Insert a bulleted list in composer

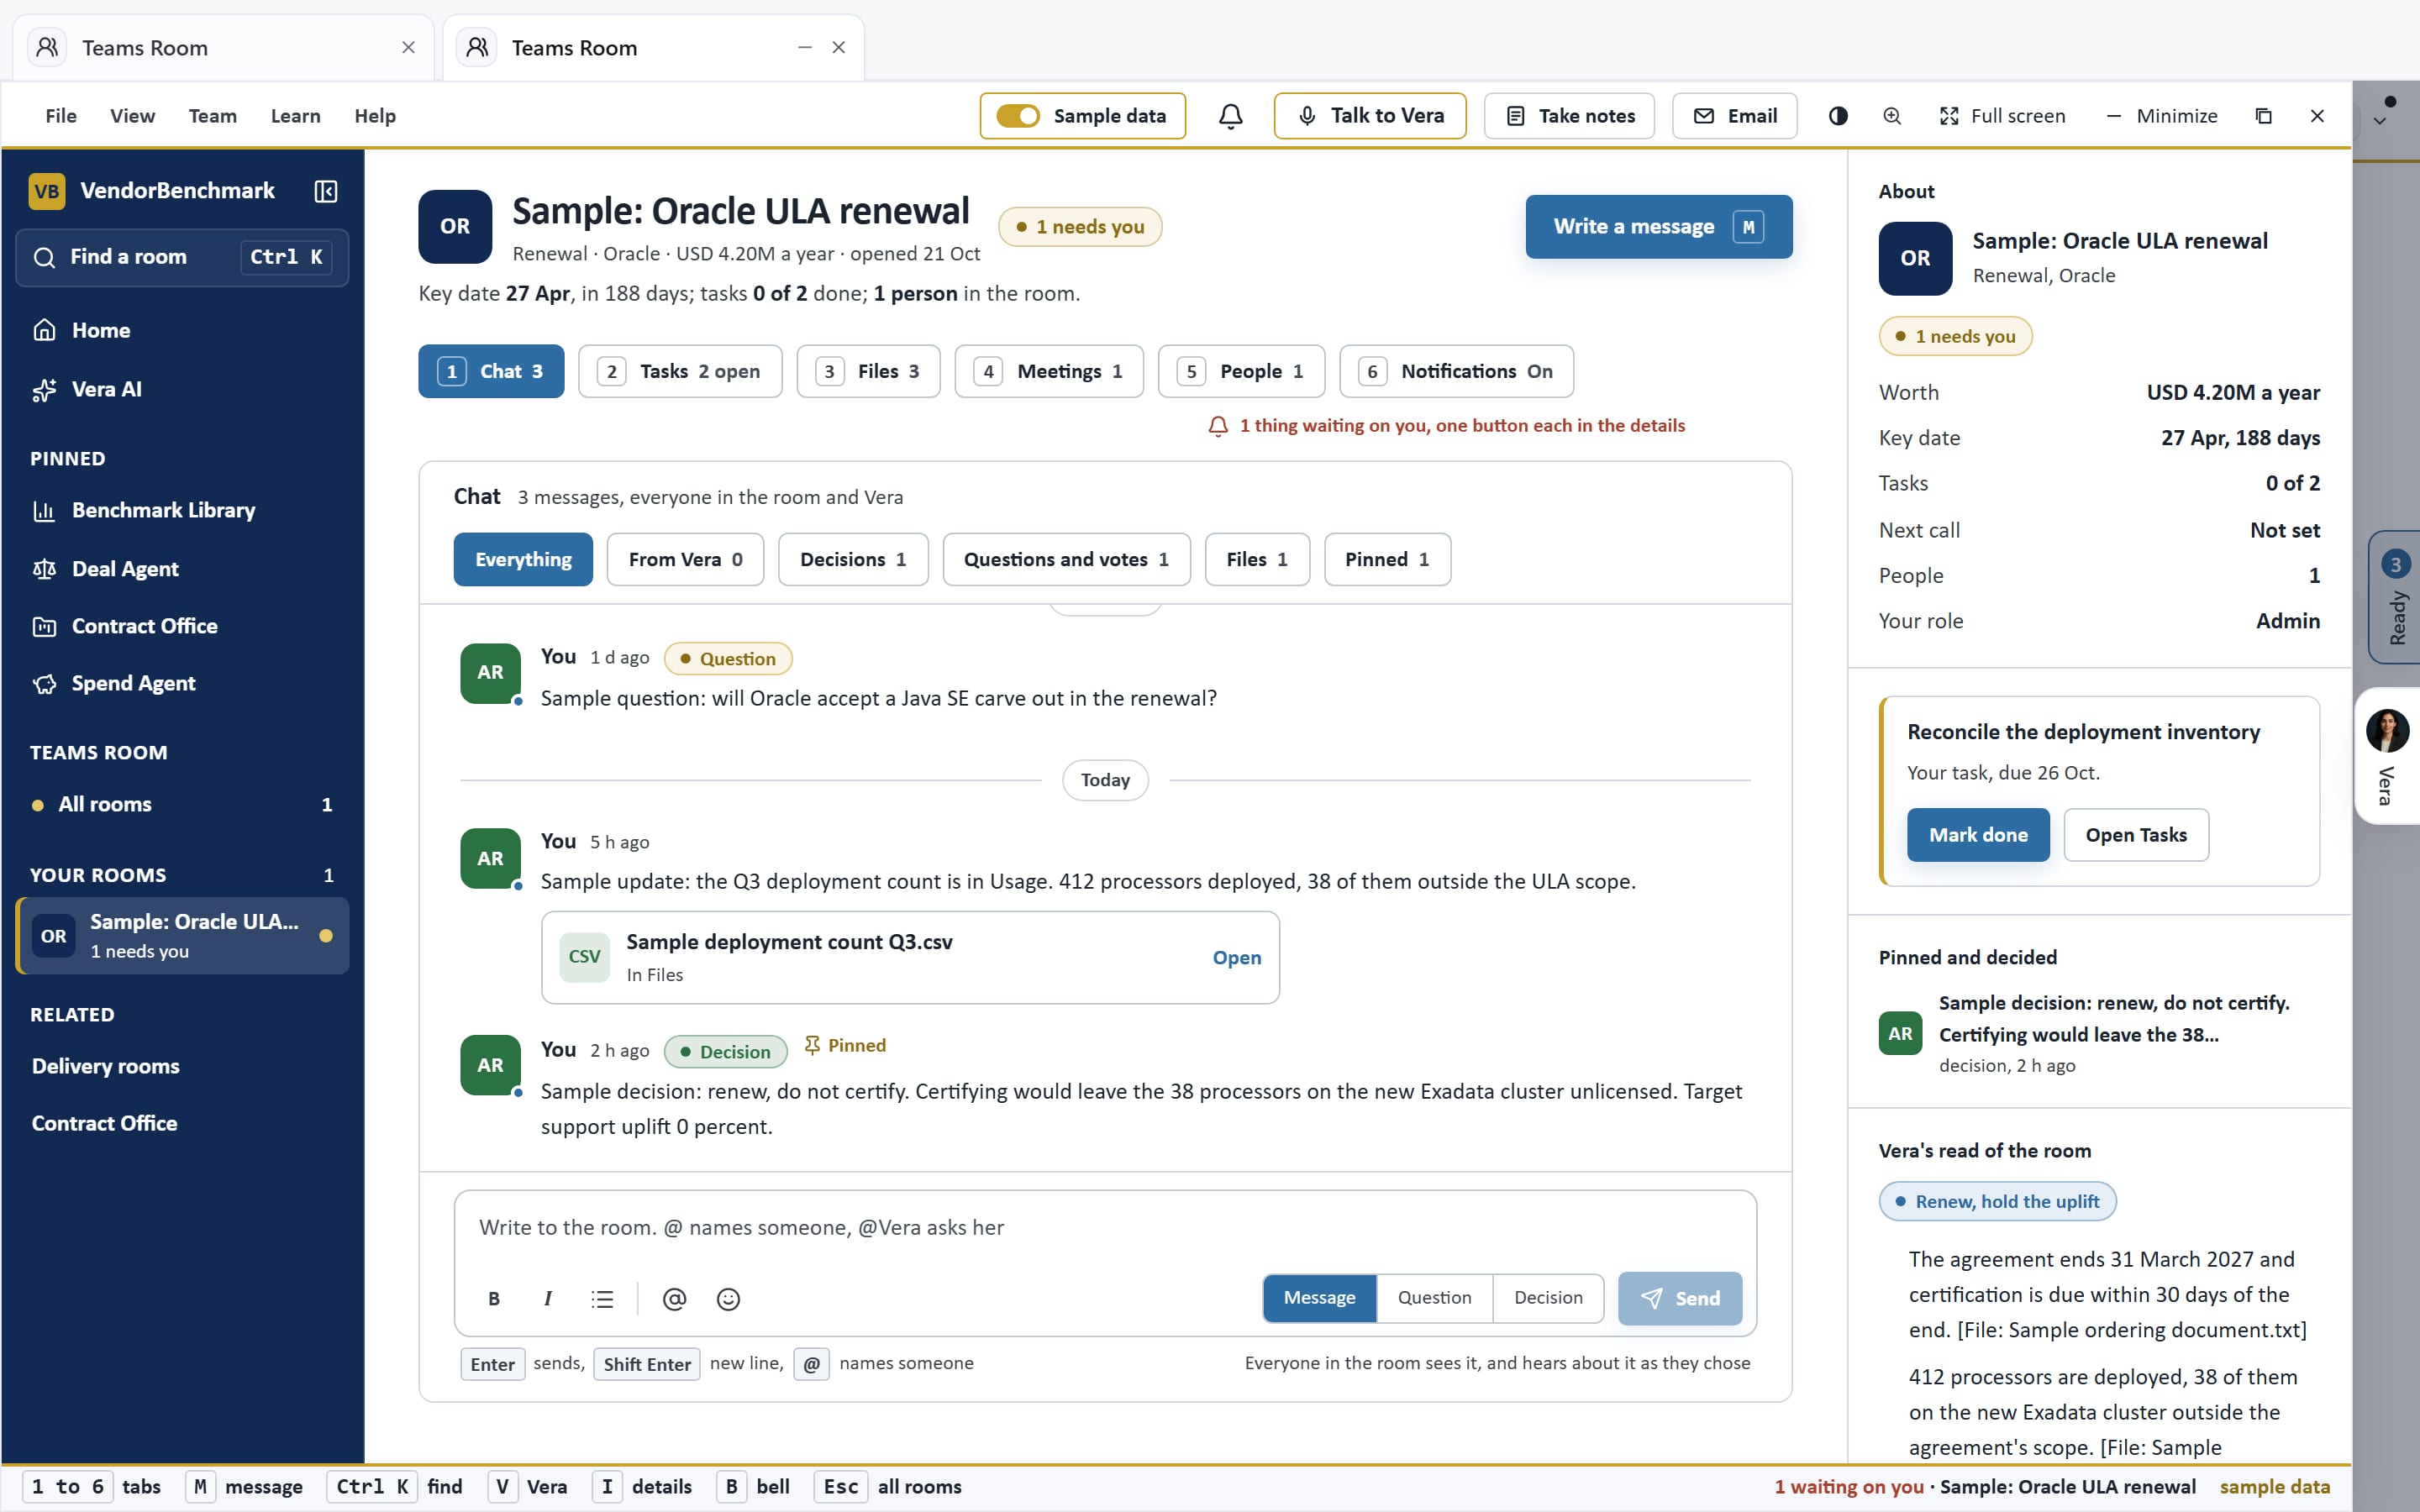pos(601,1298)
